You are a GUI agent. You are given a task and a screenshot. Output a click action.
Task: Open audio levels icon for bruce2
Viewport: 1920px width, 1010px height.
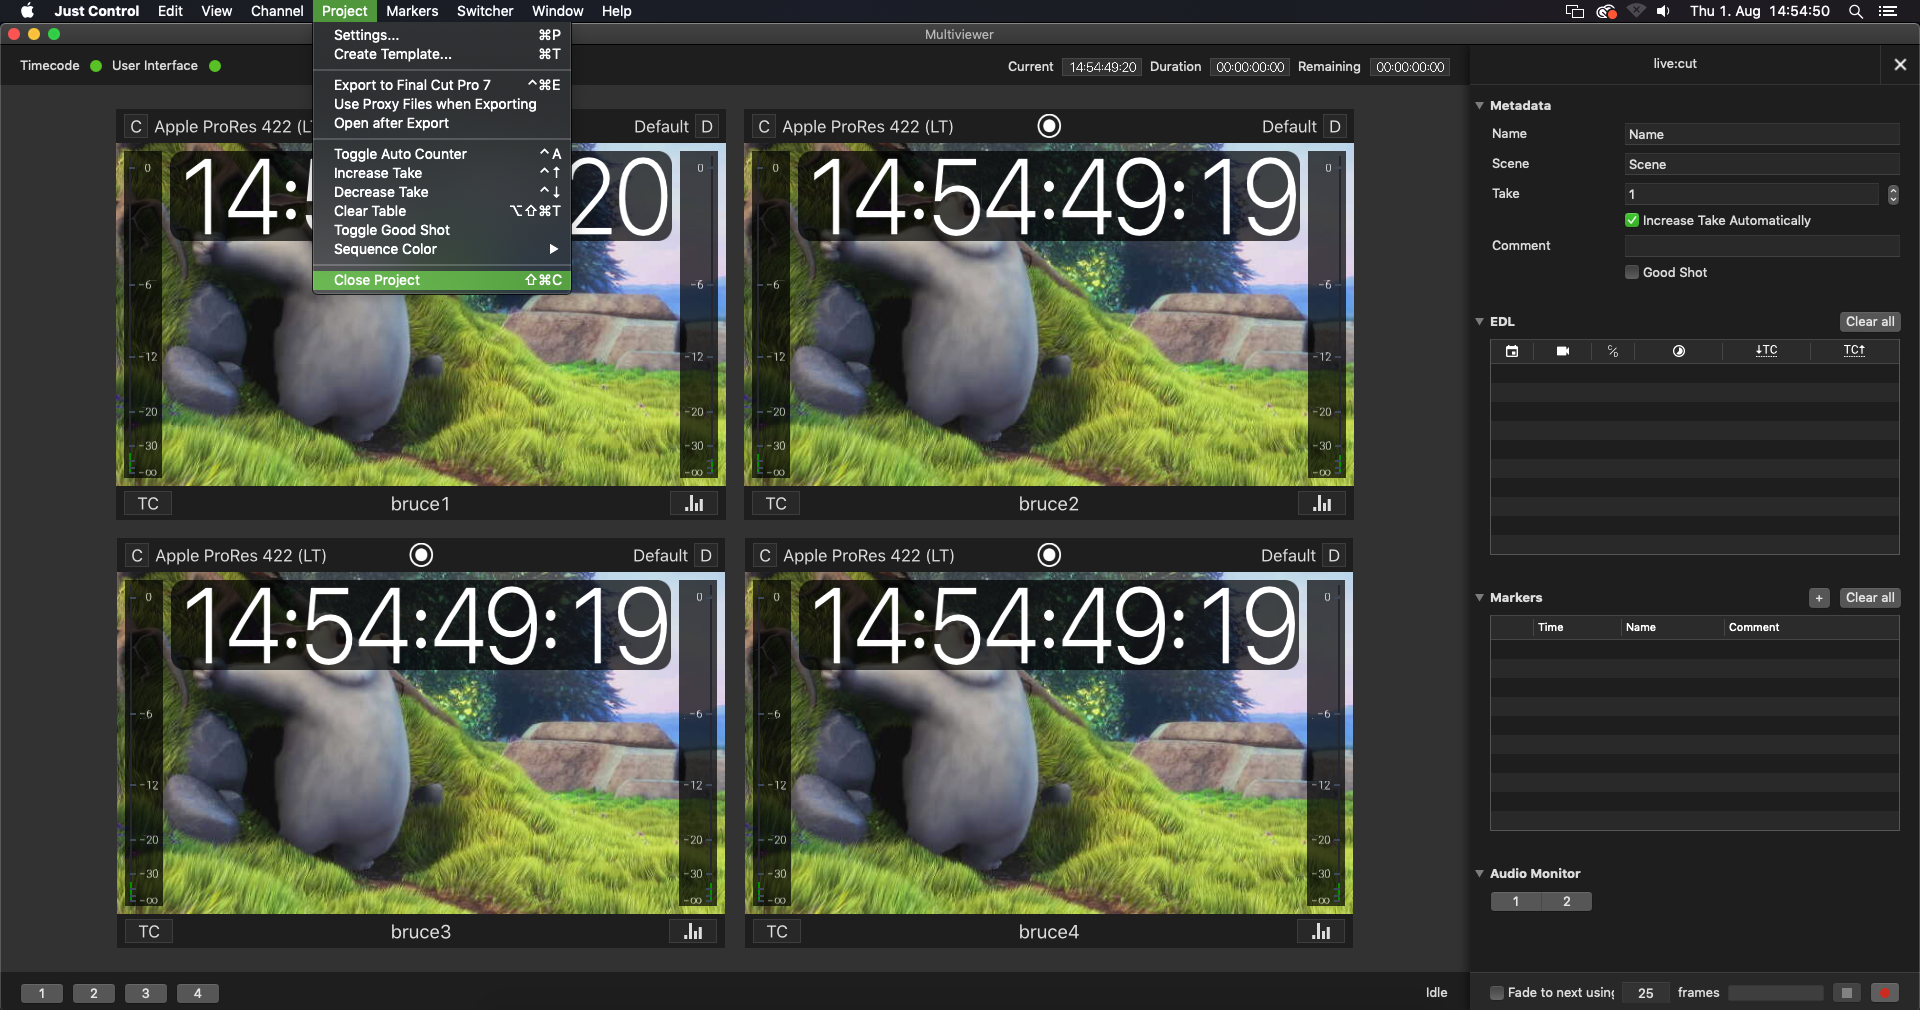1322,503
